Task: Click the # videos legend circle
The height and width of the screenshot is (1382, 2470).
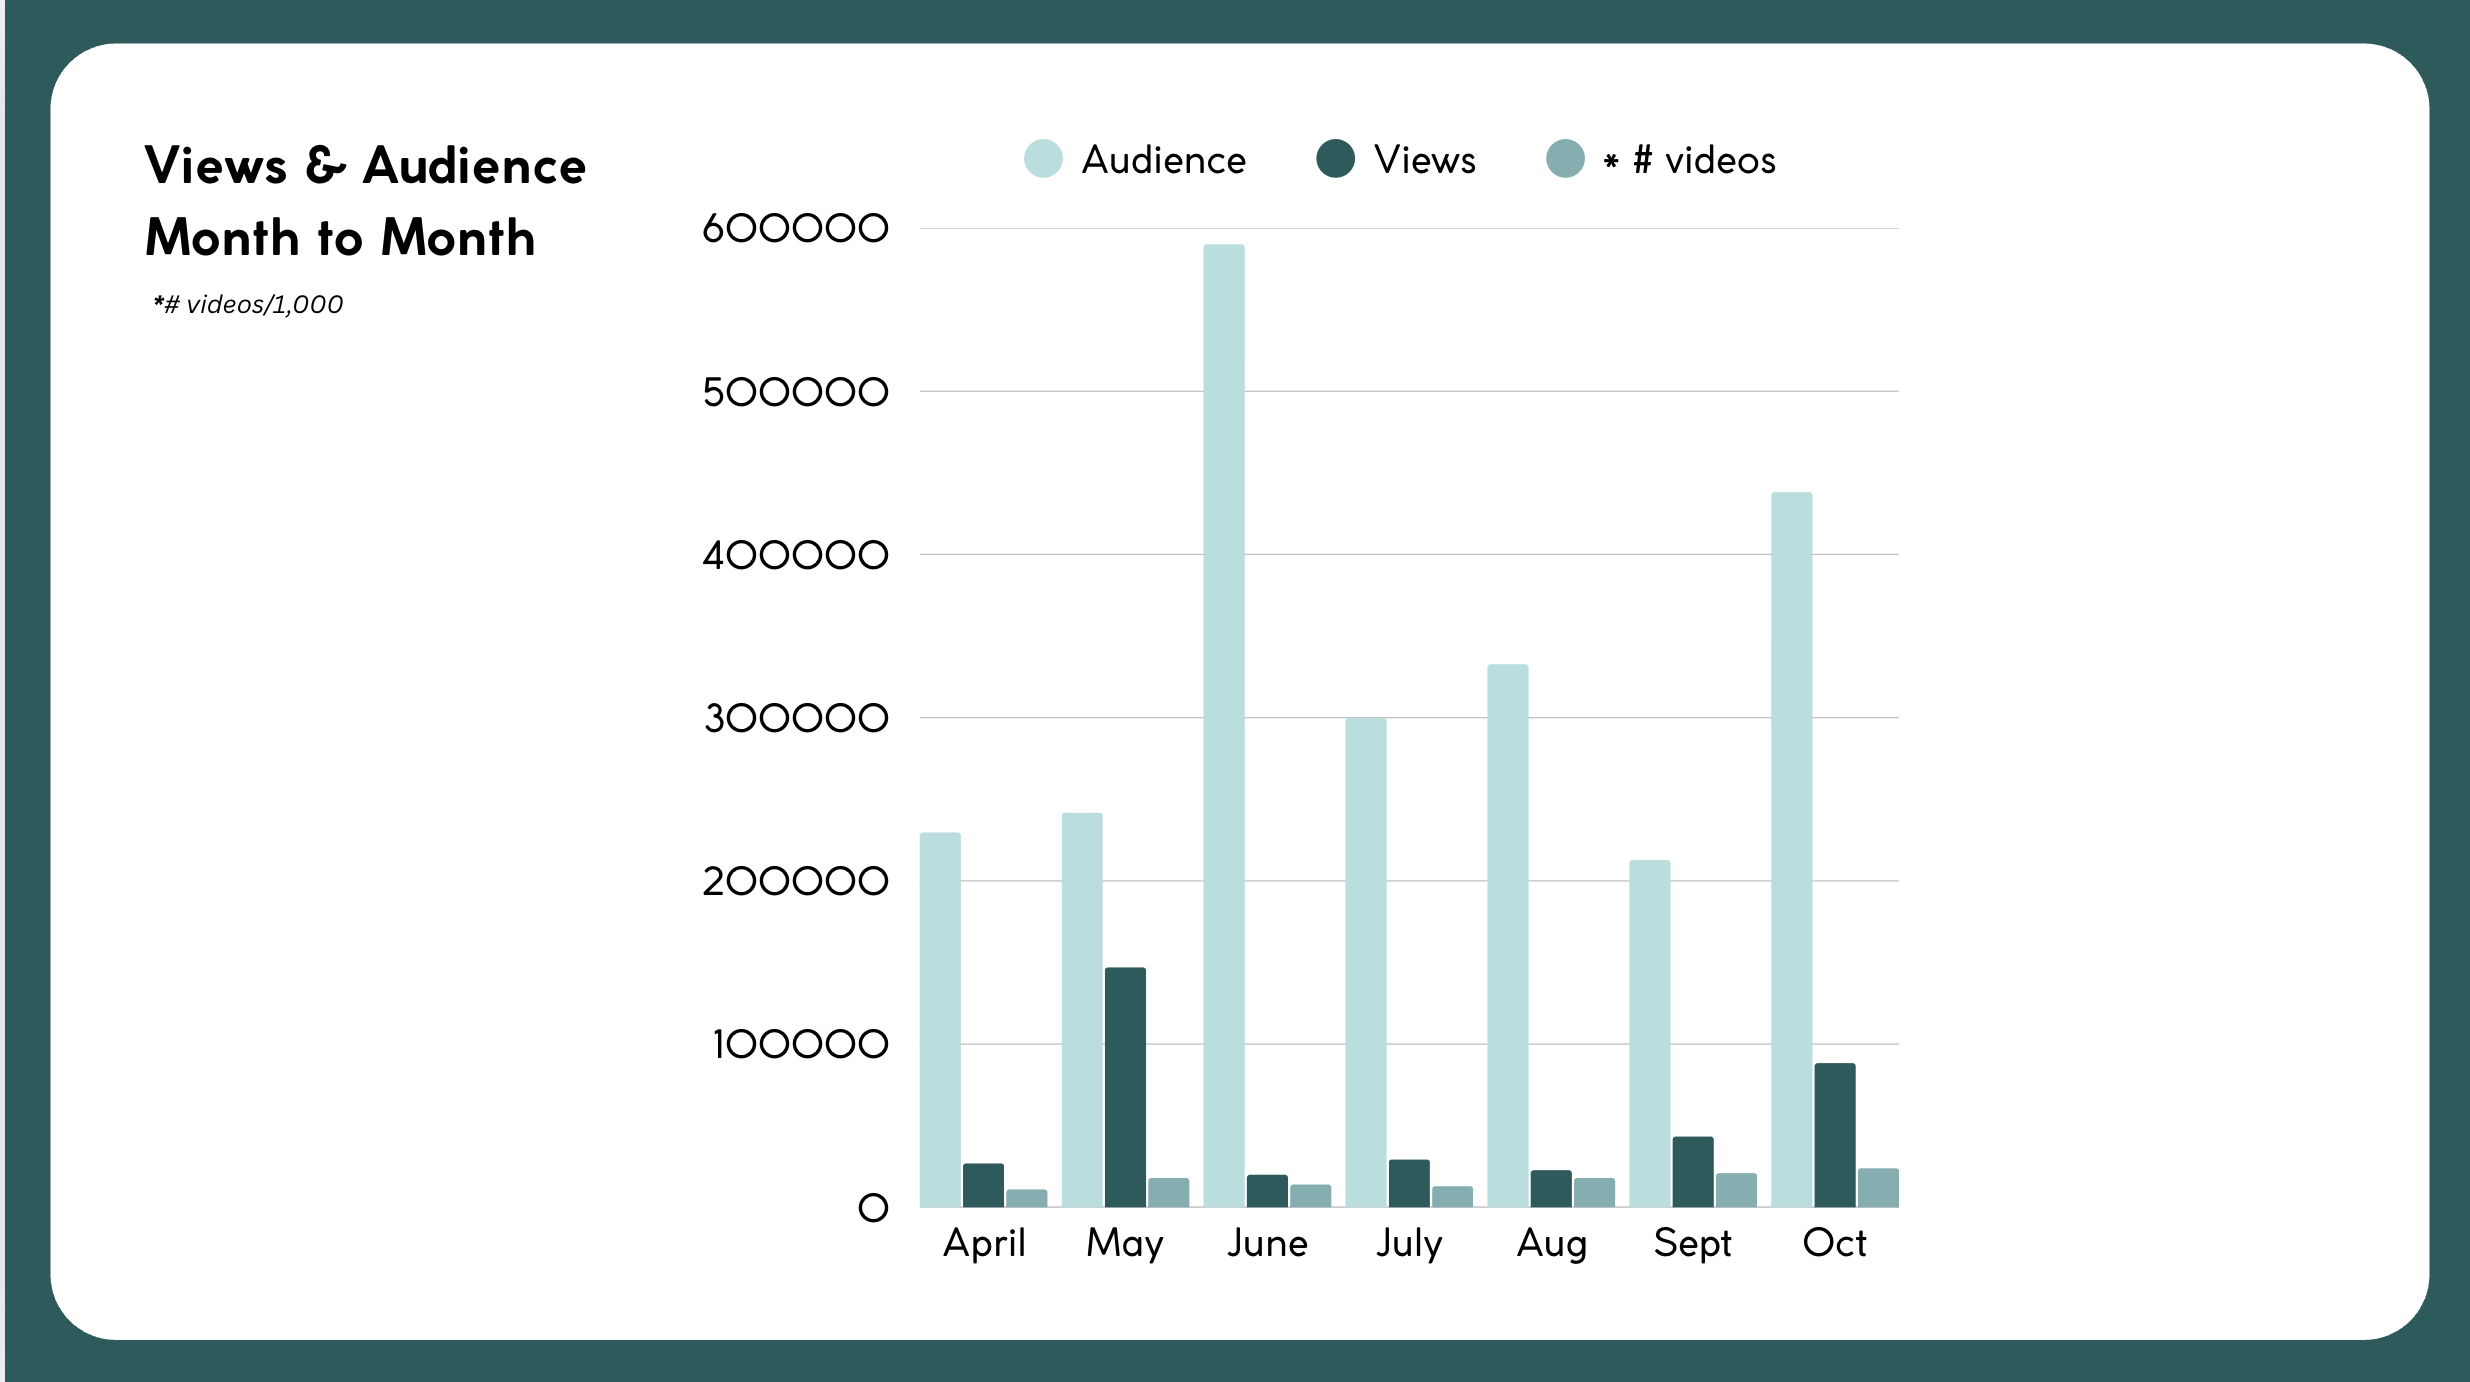Action: [1565, 159]
